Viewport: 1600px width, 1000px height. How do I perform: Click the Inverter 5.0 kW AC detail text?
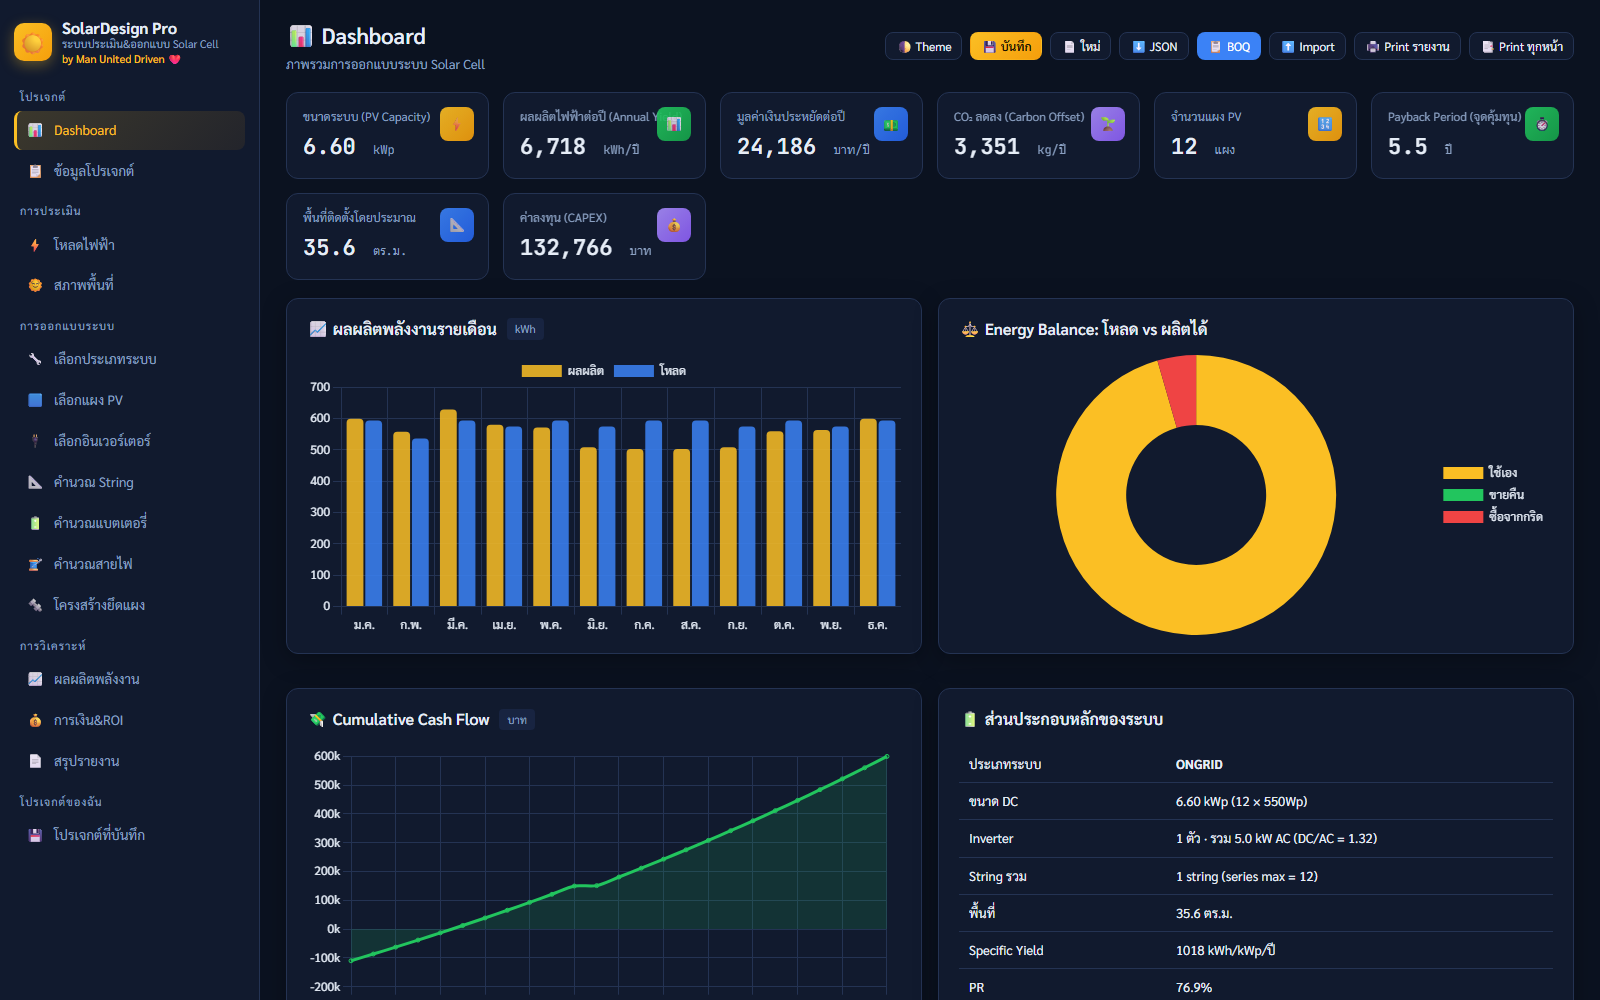pos(1276,839)
